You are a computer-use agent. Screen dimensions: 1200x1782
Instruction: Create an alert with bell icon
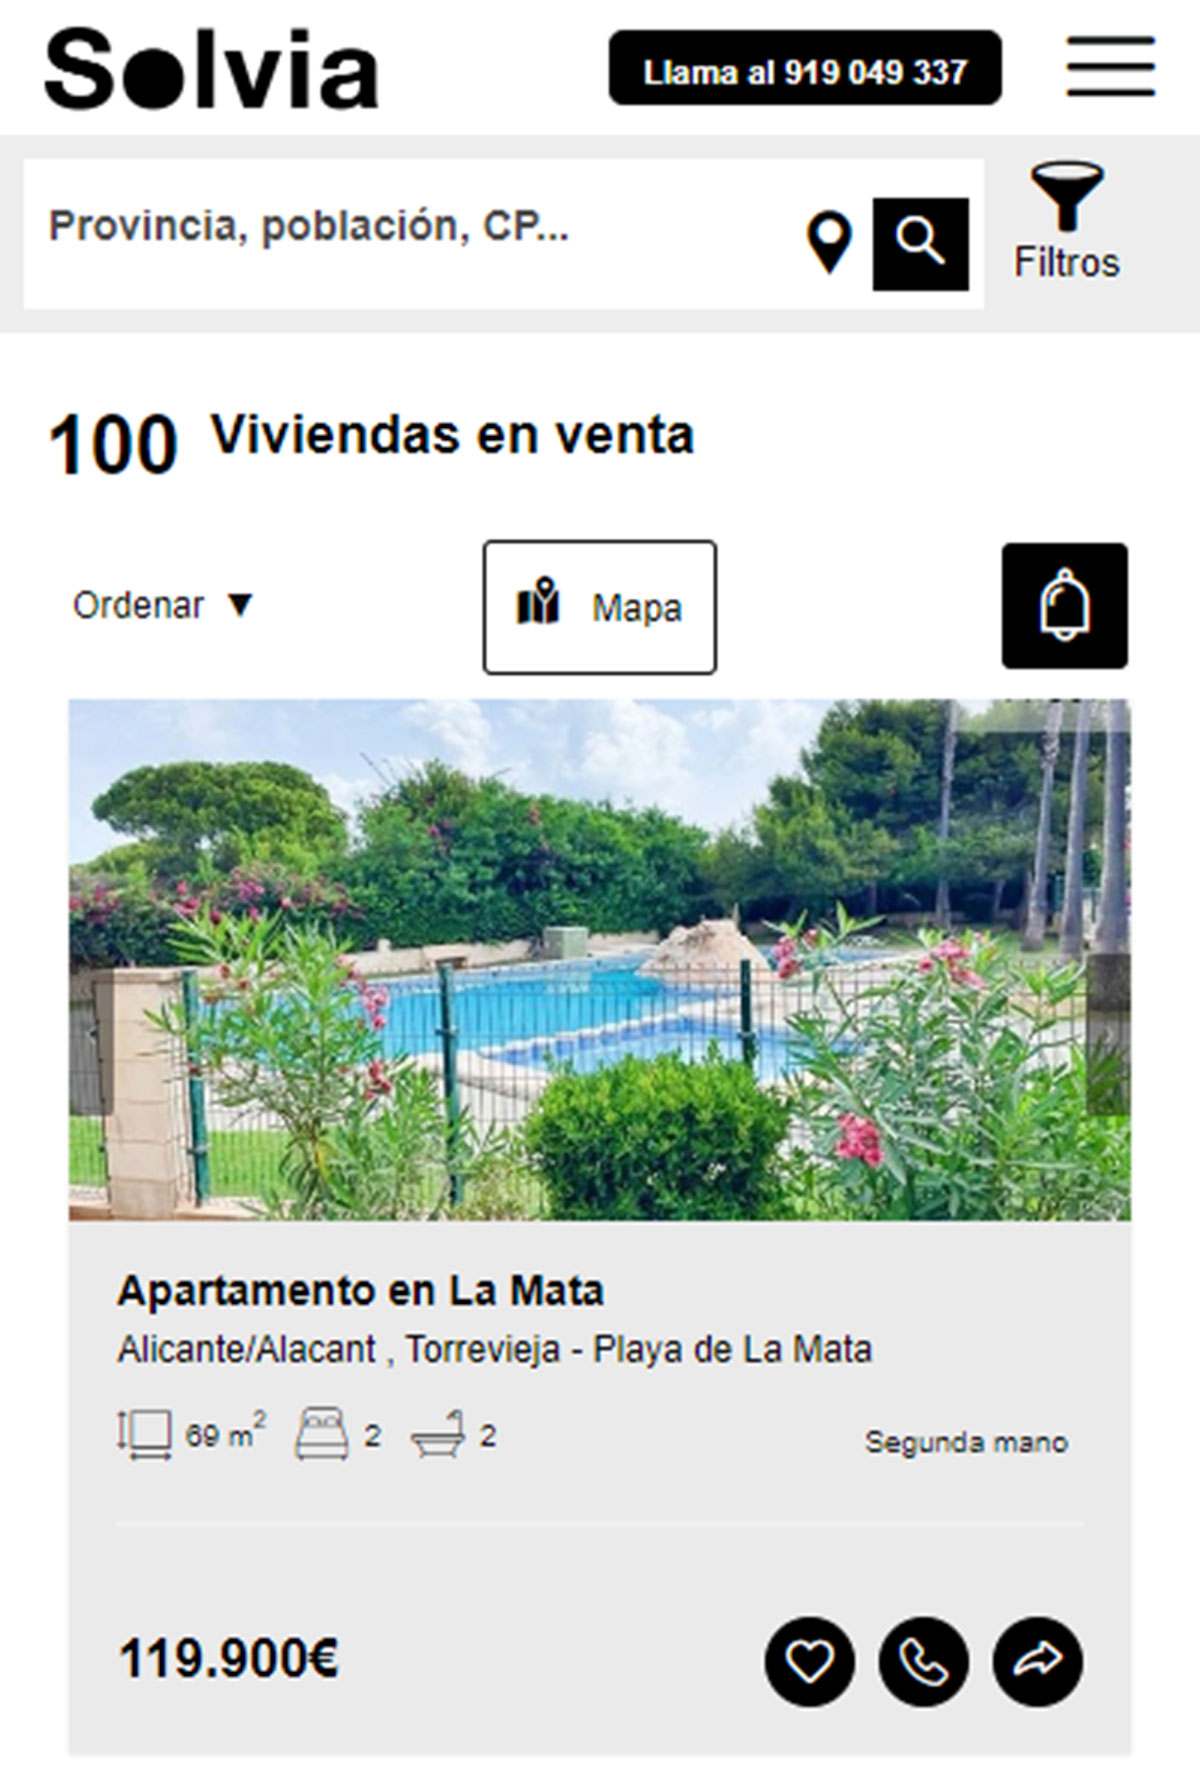pos(1065,606)
